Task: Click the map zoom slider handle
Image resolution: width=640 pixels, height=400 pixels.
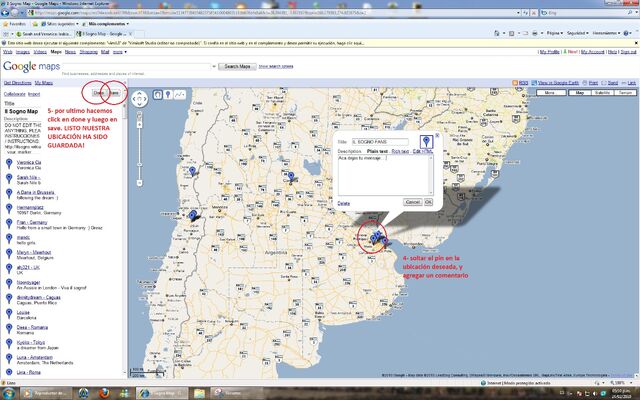Action: tap(140, 164)
